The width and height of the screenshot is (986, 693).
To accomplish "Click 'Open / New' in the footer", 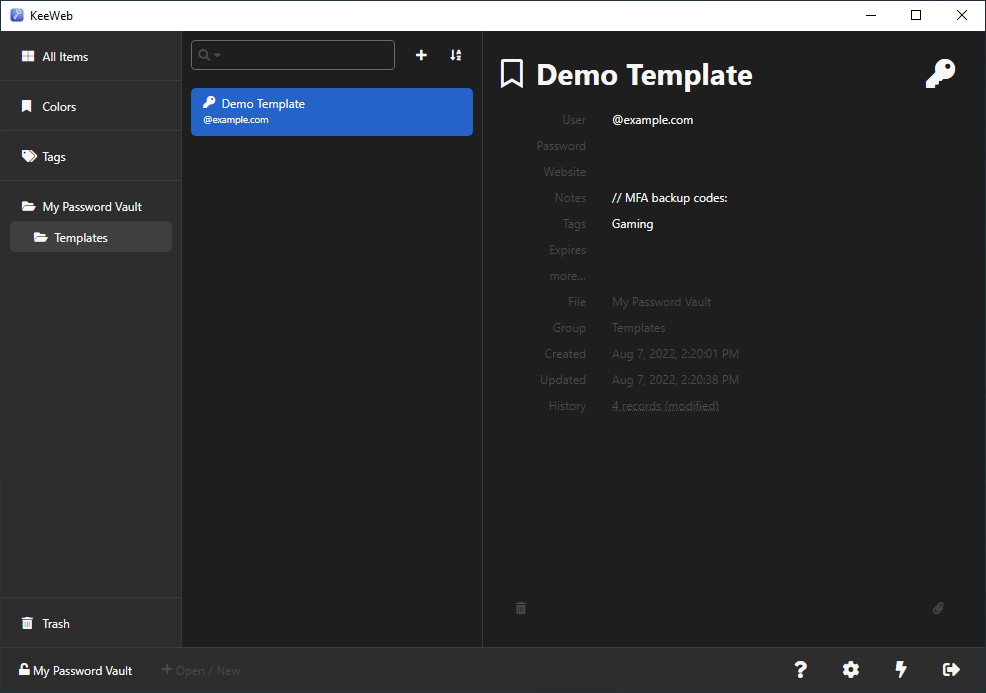I will 201,670.
